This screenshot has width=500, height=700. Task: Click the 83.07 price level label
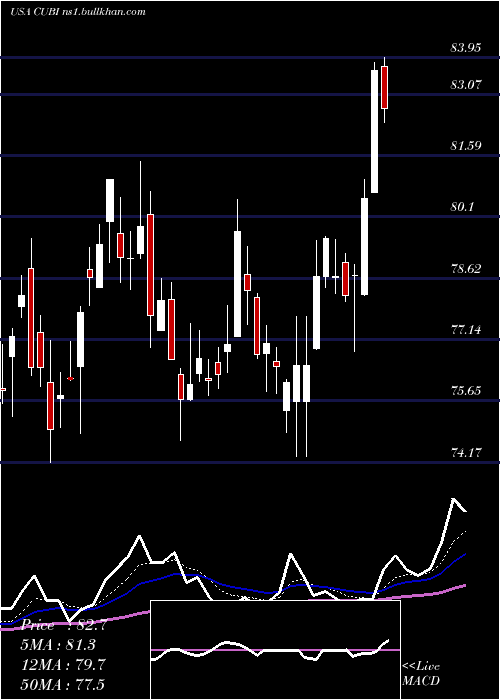[466, 84]
